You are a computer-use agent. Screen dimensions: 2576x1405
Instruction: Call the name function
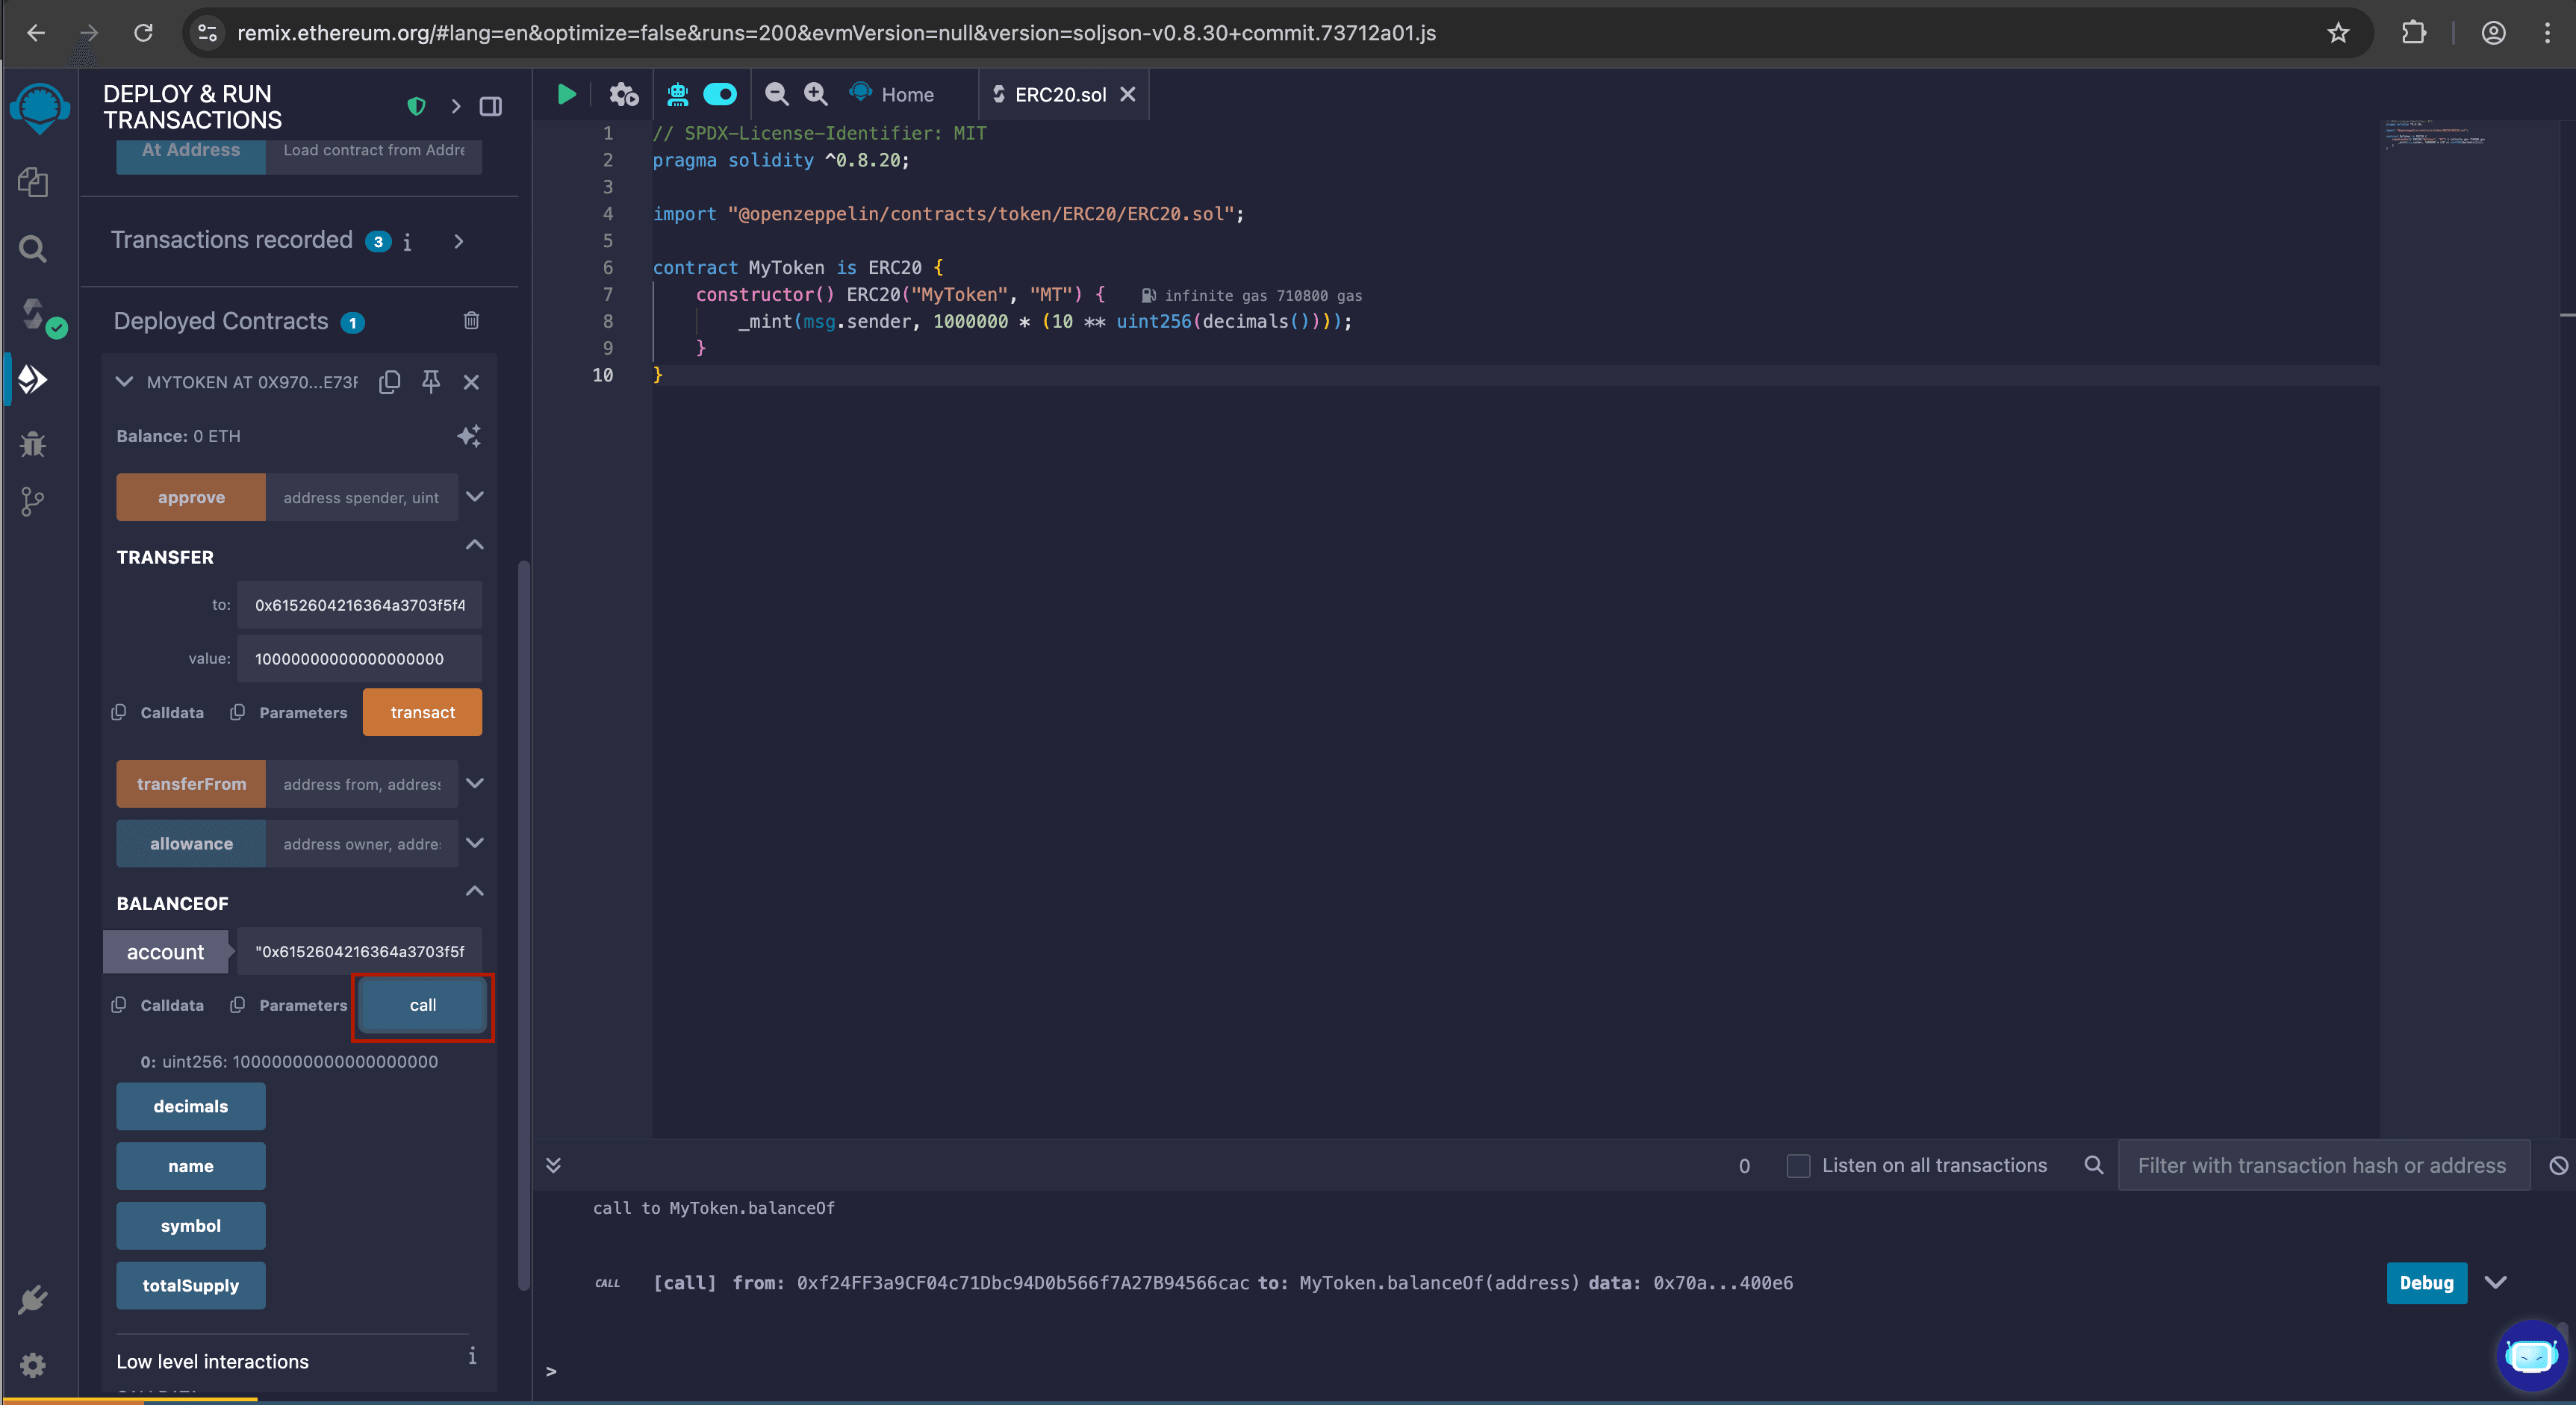click(x=191, y=1166)
